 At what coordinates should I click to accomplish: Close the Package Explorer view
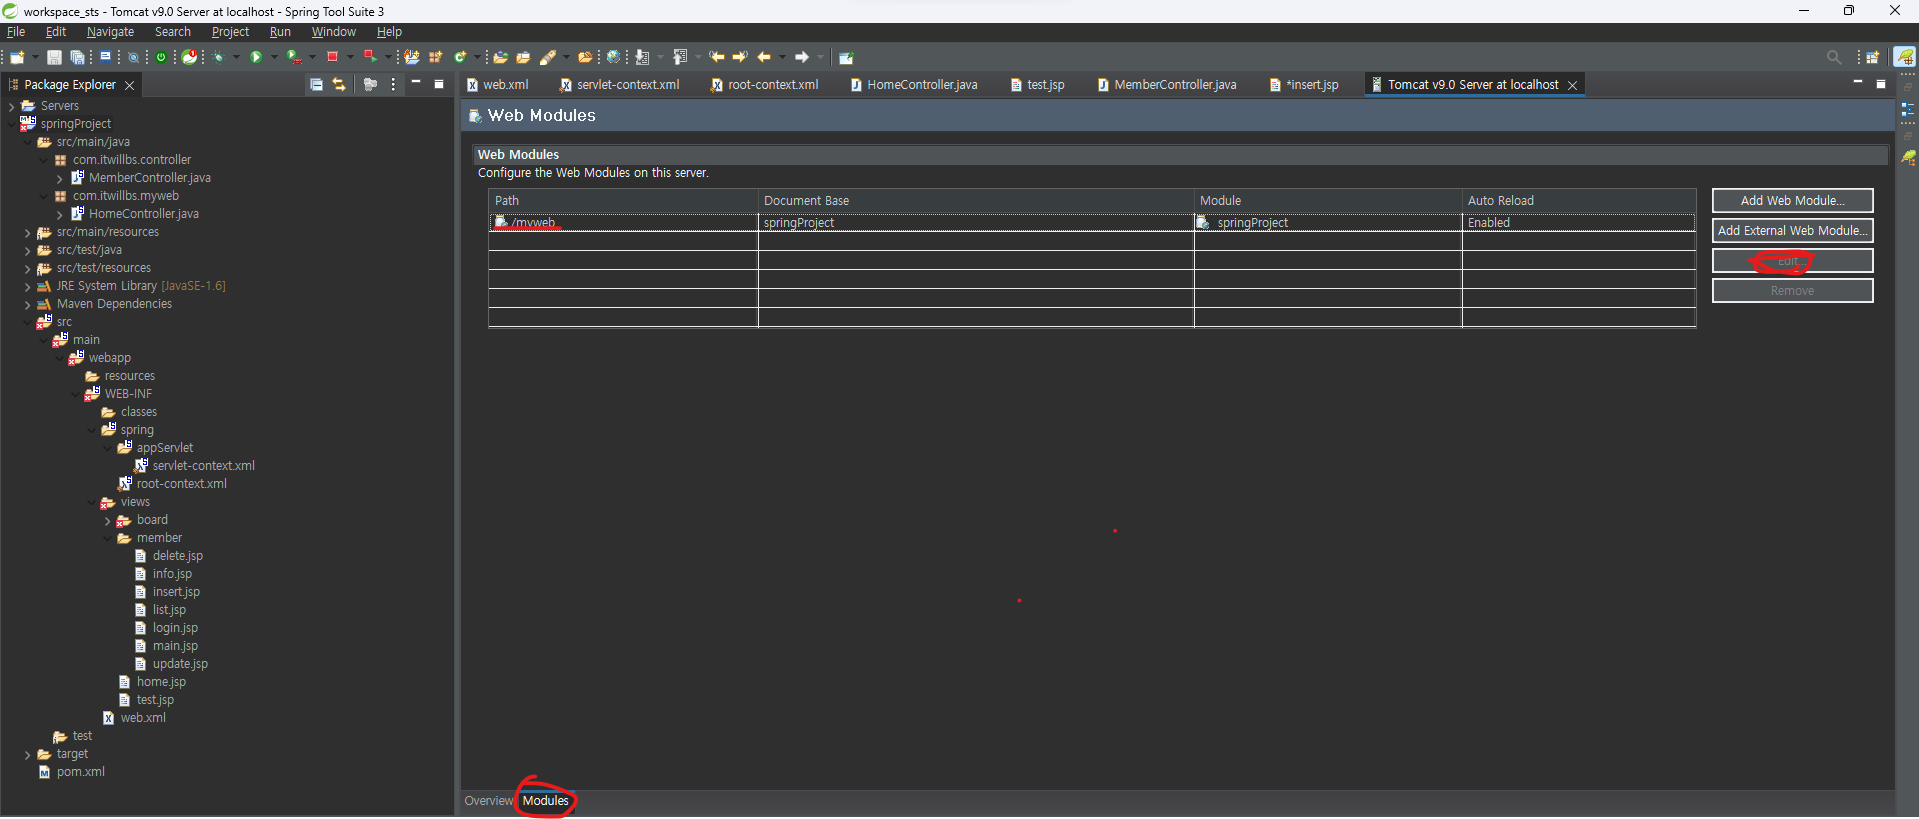coord(129,85)
